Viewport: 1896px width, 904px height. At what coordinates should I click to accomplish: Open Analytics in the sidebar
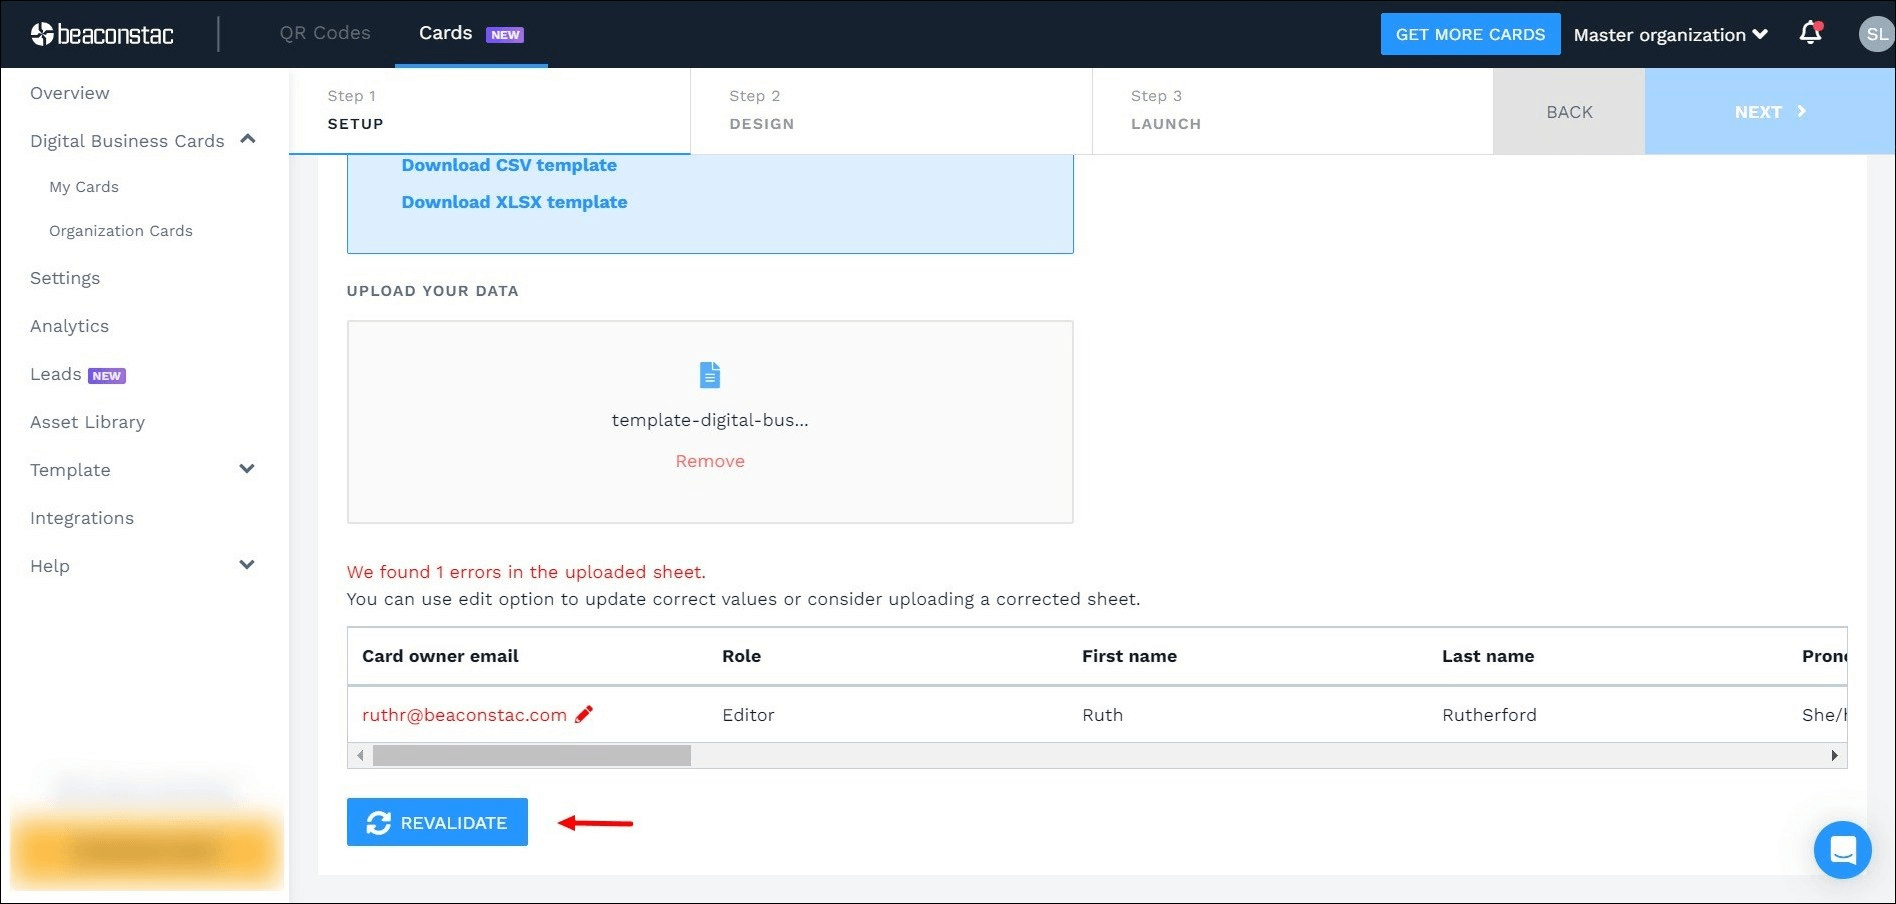[70, 326]
